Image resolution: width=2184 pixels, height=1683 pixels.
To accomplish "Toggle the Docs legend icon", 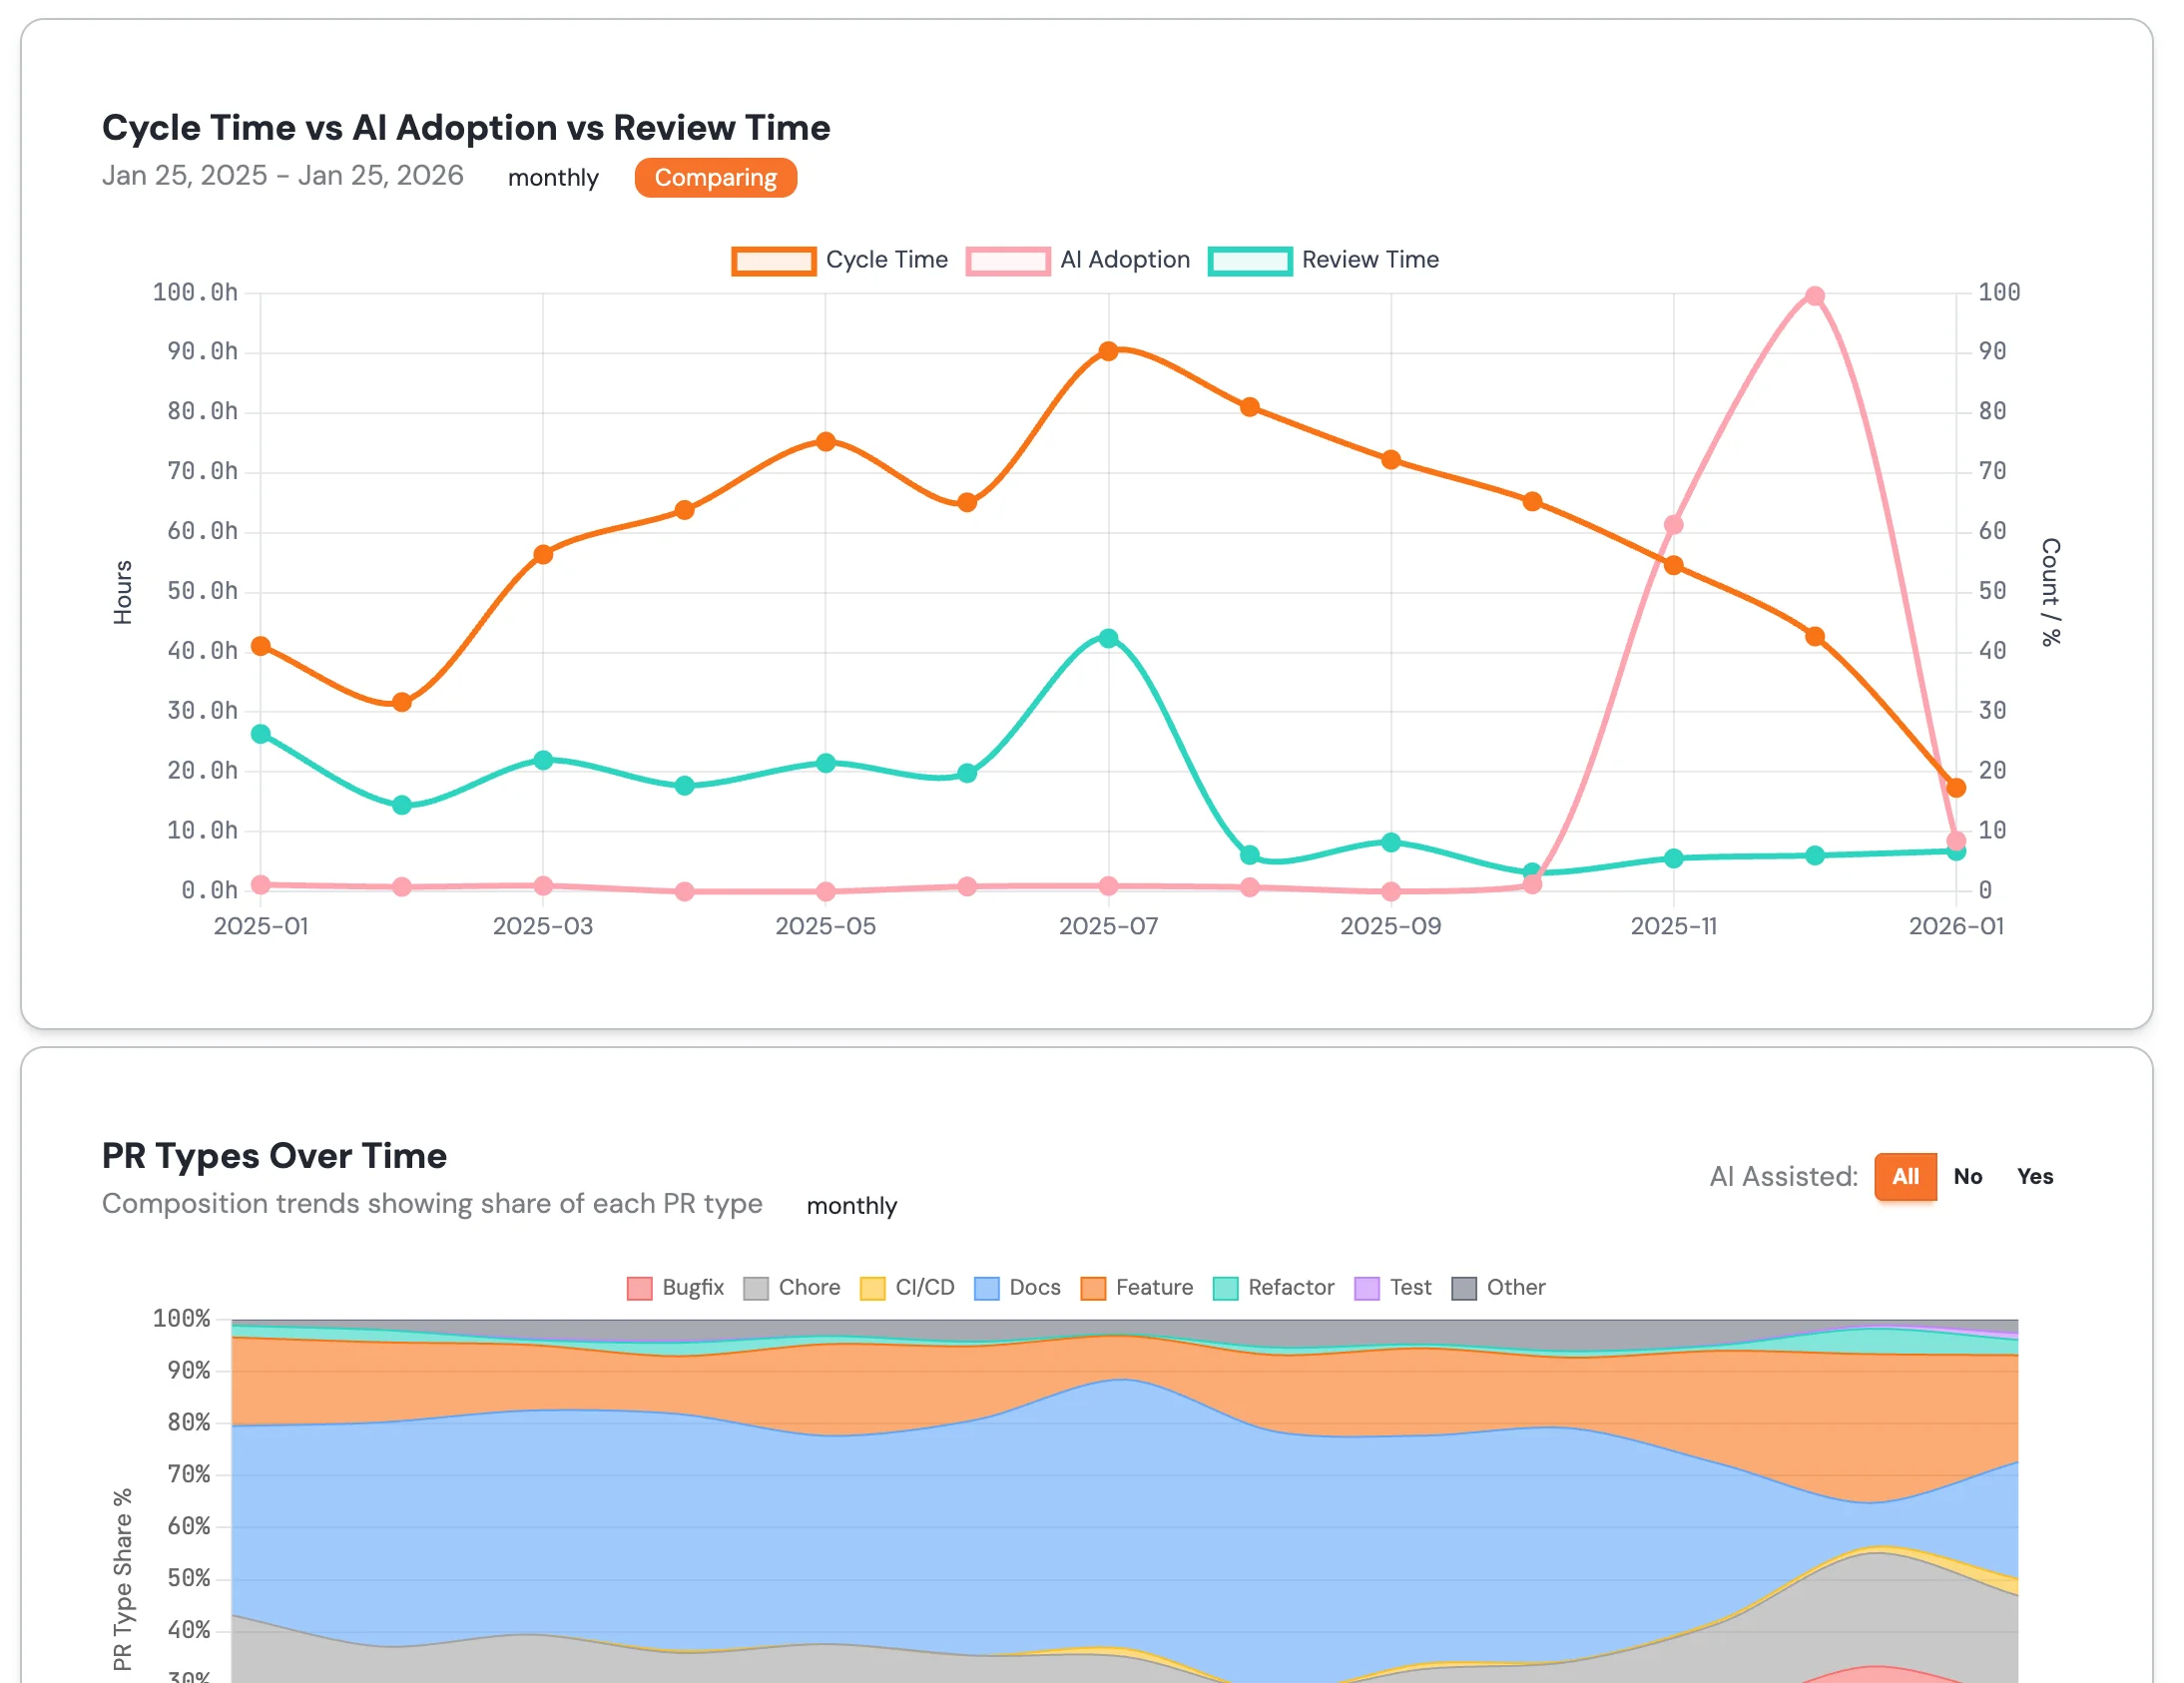I will (x=986, y=1288).
